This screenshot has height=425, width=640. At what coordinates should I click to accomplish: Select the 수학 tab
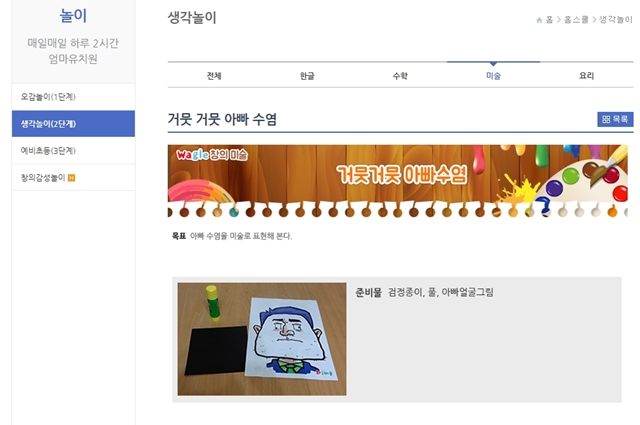coord(400,76)
